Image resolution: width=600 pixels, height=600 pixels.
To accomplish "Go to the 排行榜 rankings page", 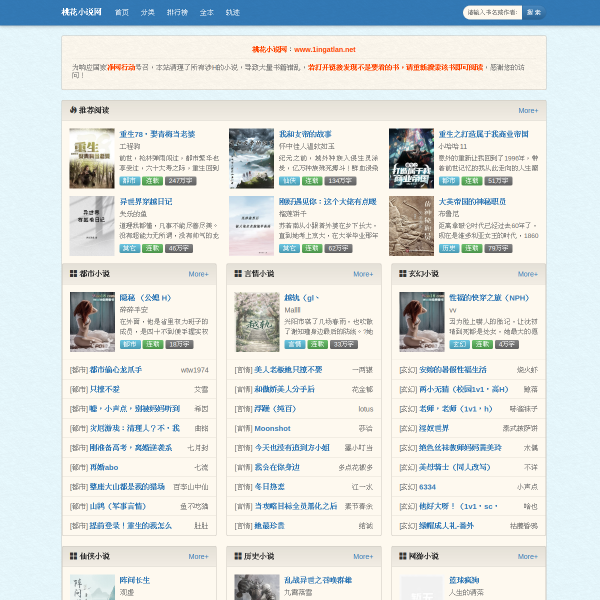I will [x=177, y=13].
